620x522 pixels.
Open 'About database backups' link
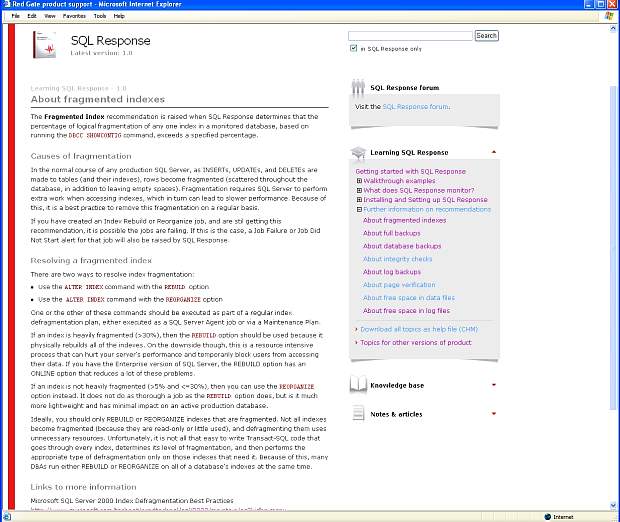pos(402,246)
